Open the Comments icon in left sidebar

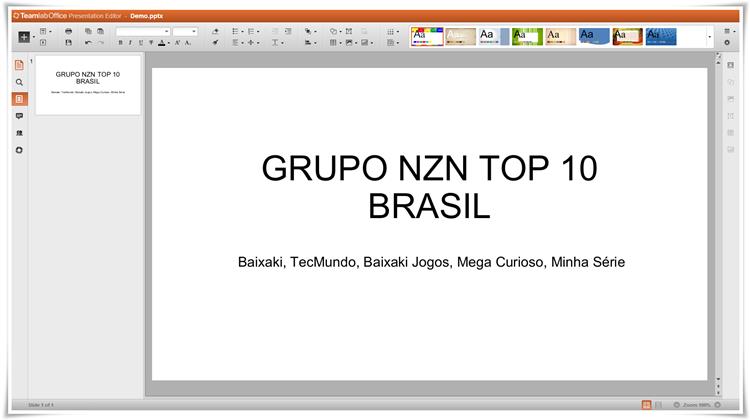pyautogui.click(x=19, y=116)
